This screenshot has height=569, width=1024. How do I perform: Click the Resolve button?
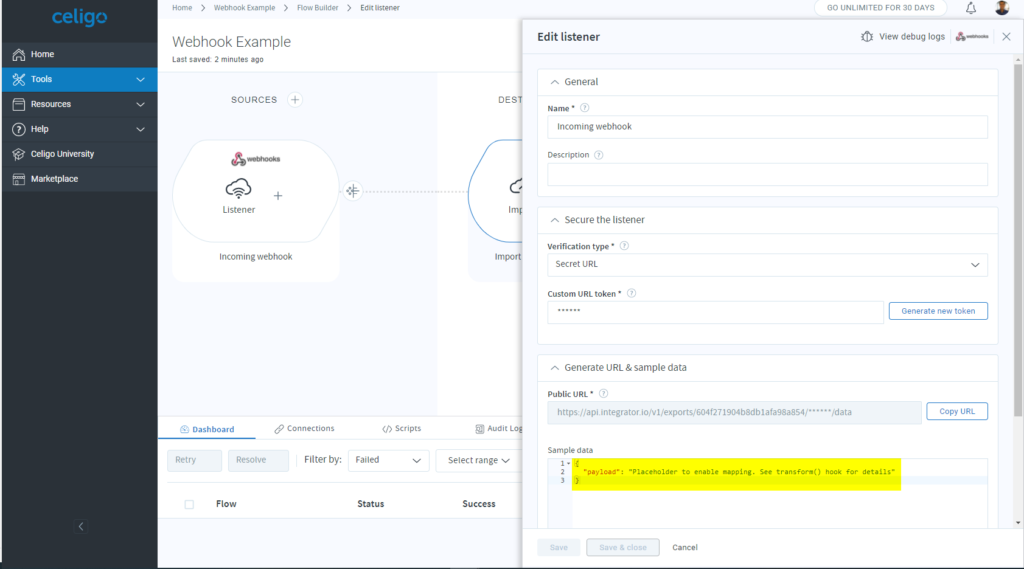click(258, 460)
